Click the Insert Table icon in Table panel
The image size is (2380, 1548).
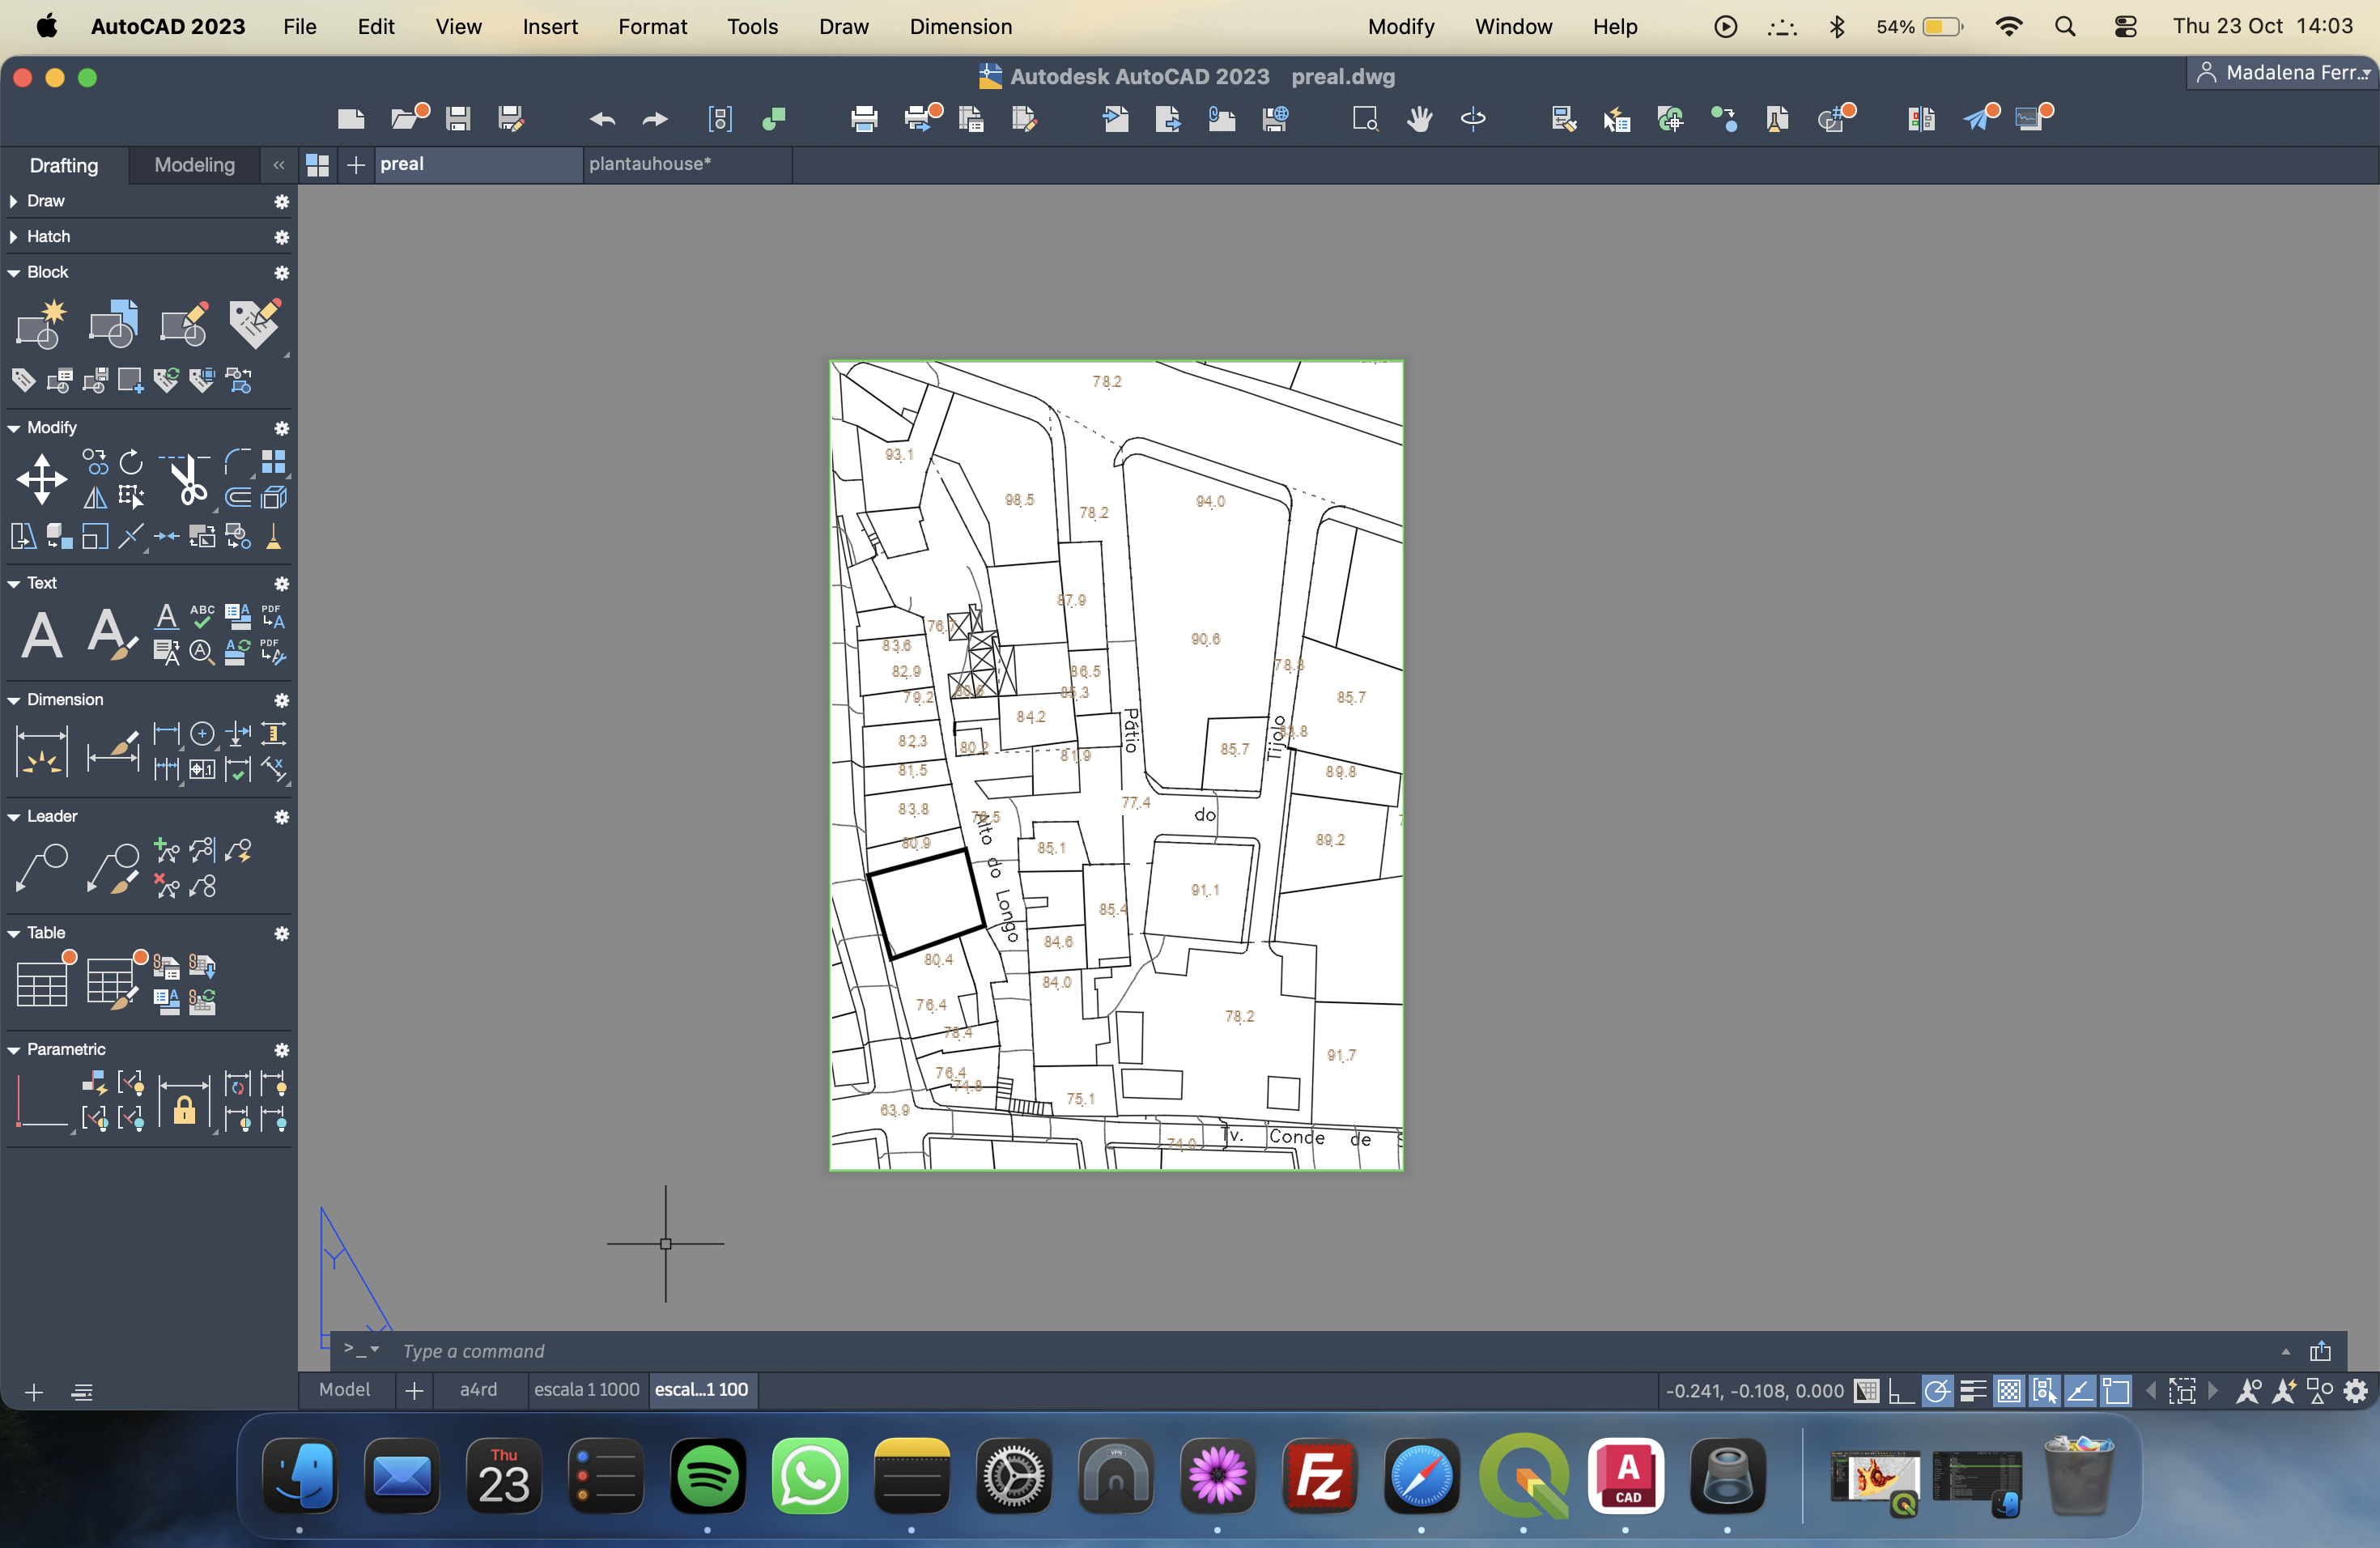click(x=43, y=982)
